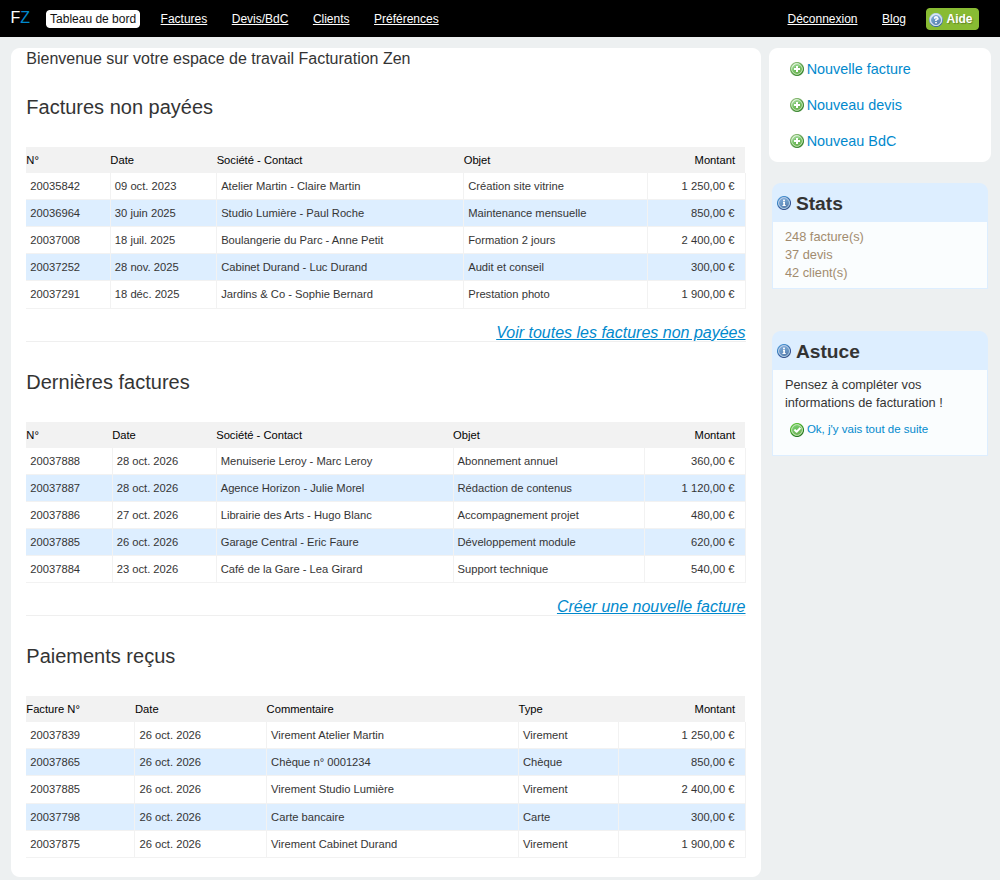
Task: Click Ok, j'y vais tout de suite
Action: click(x=867, y=430)
